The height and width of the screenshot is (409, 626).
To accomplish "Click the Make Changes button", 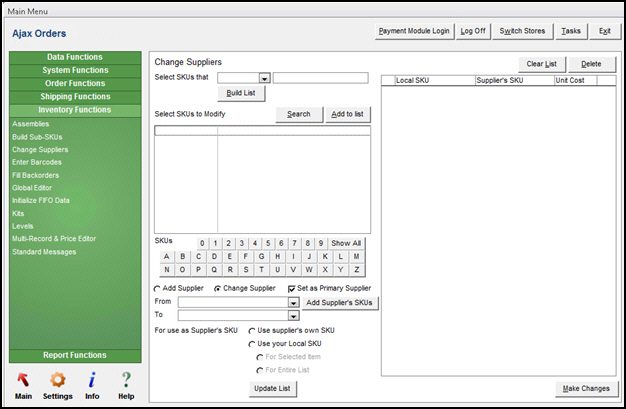I will [x=585, y=388].
